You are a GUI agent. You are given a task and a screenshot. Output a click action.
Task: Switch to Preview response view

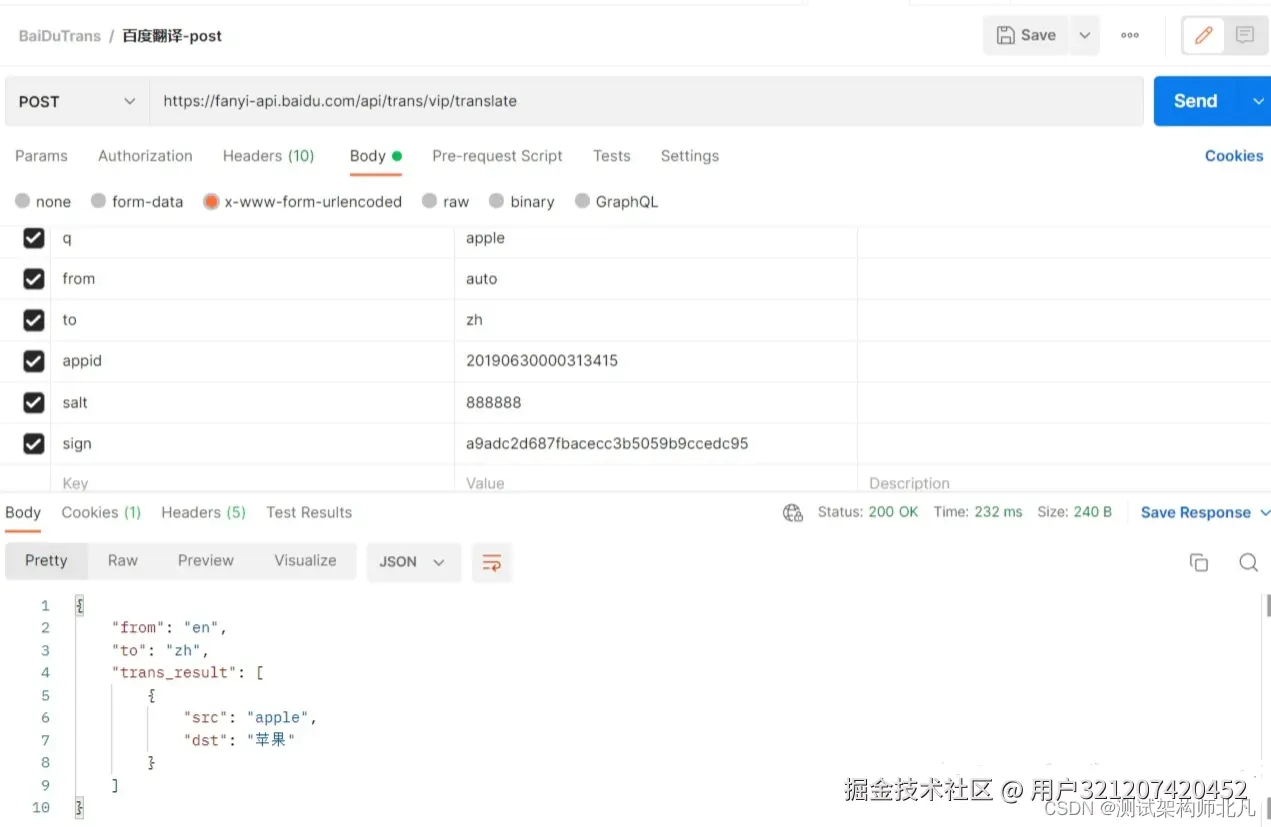[206, 561]
